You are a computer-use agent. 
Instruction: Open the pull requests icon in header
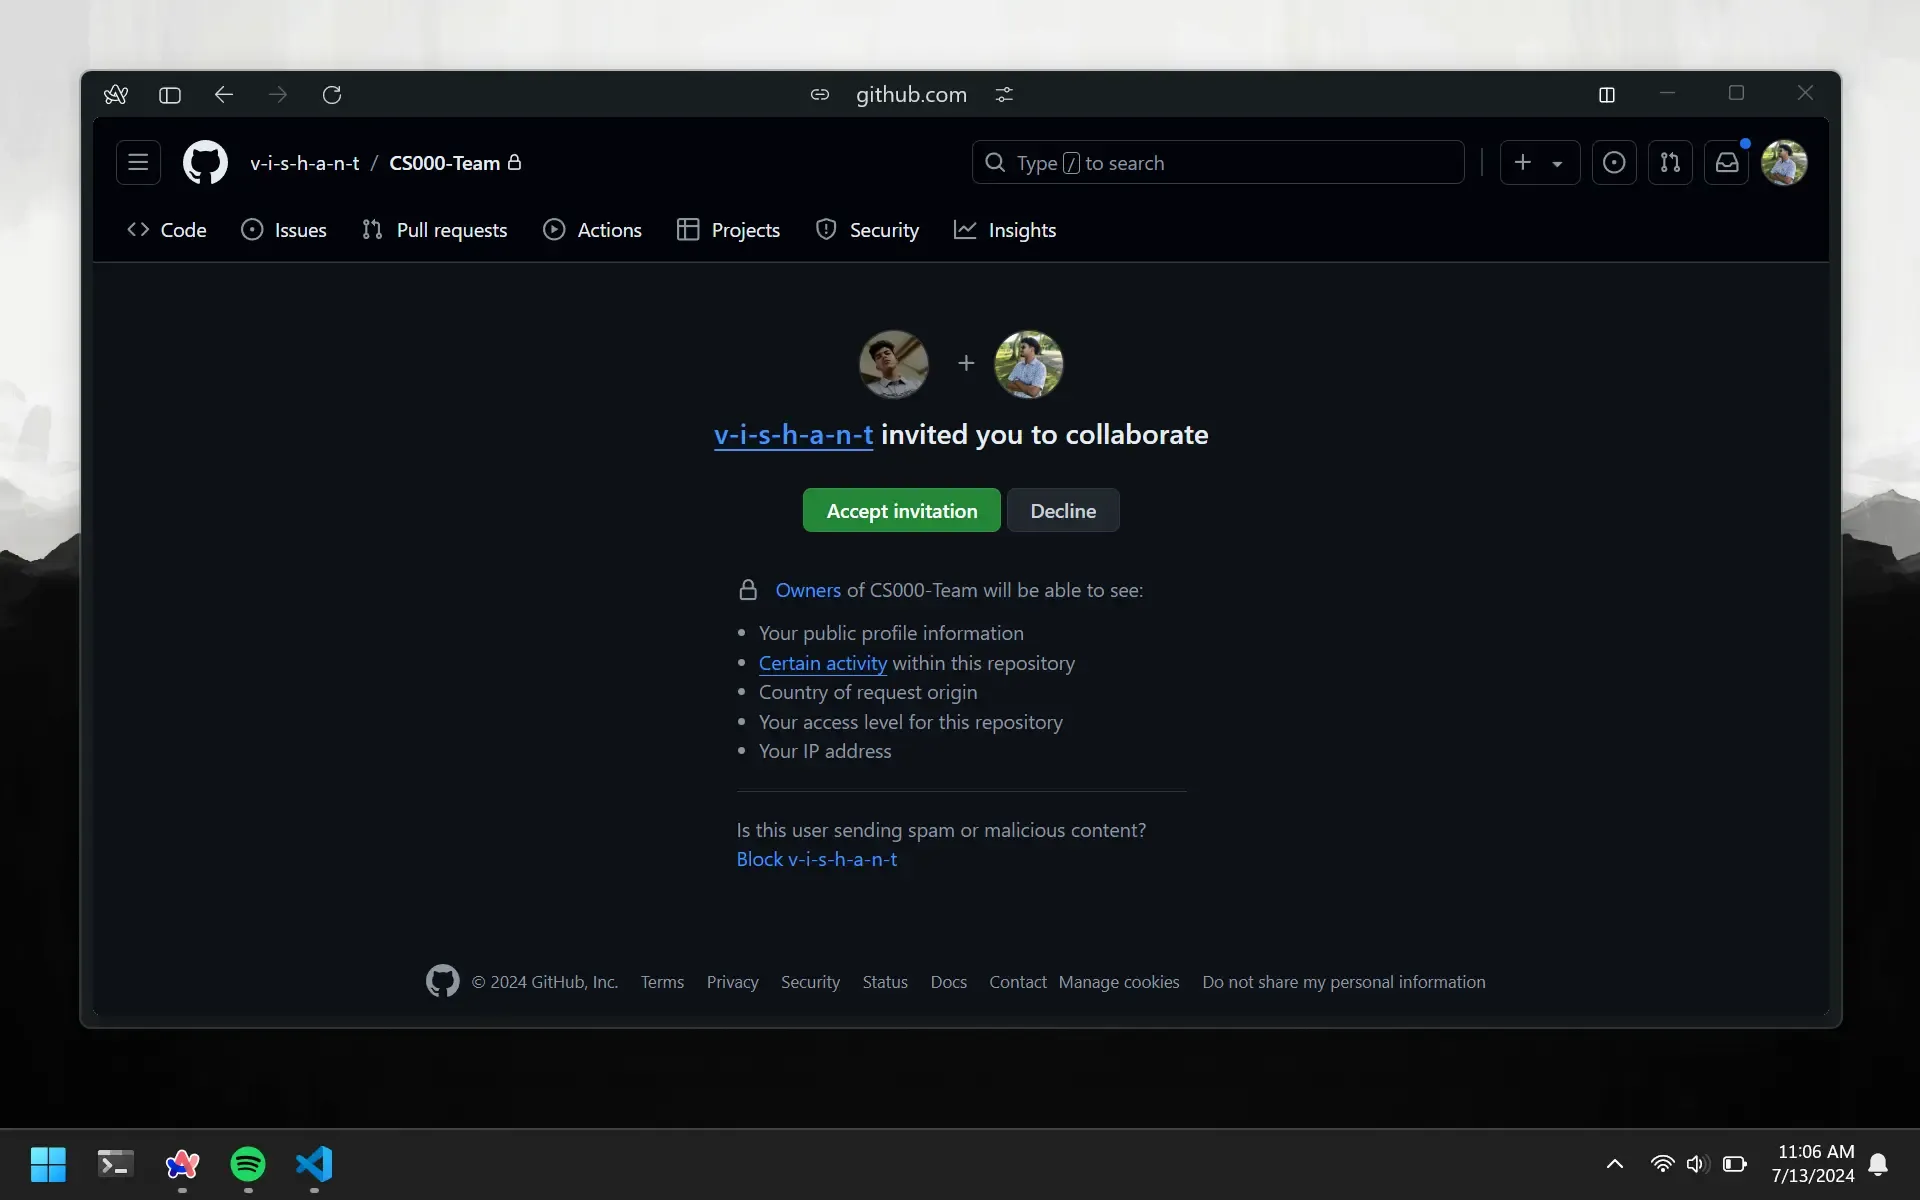point(1670,162)
